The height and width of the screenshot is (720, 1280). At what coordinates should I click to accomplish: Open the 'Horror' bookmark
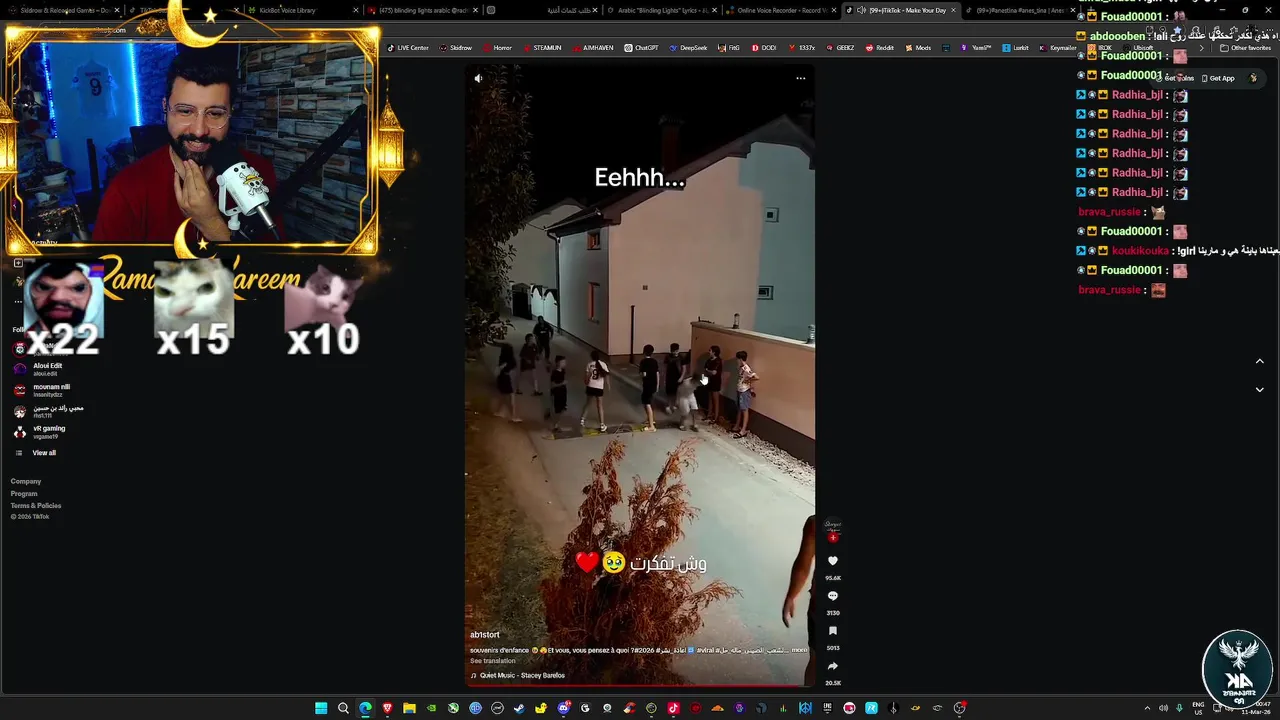498,48
